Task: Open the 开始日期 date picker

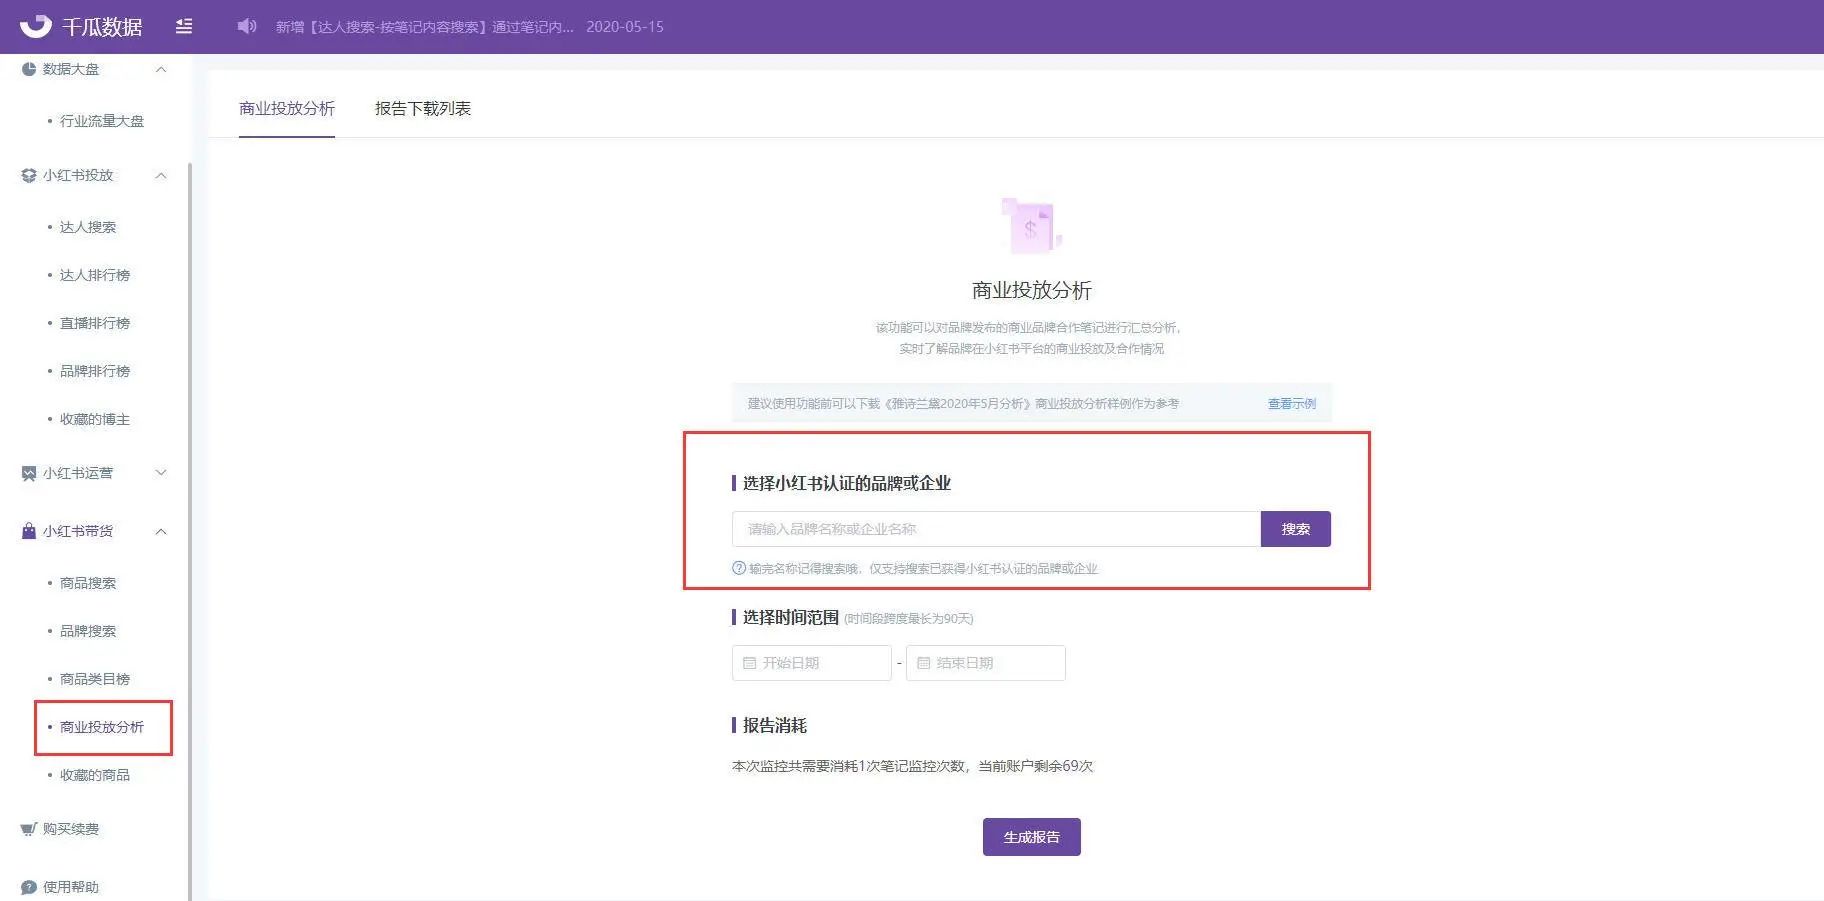Action: pos(812,663)
